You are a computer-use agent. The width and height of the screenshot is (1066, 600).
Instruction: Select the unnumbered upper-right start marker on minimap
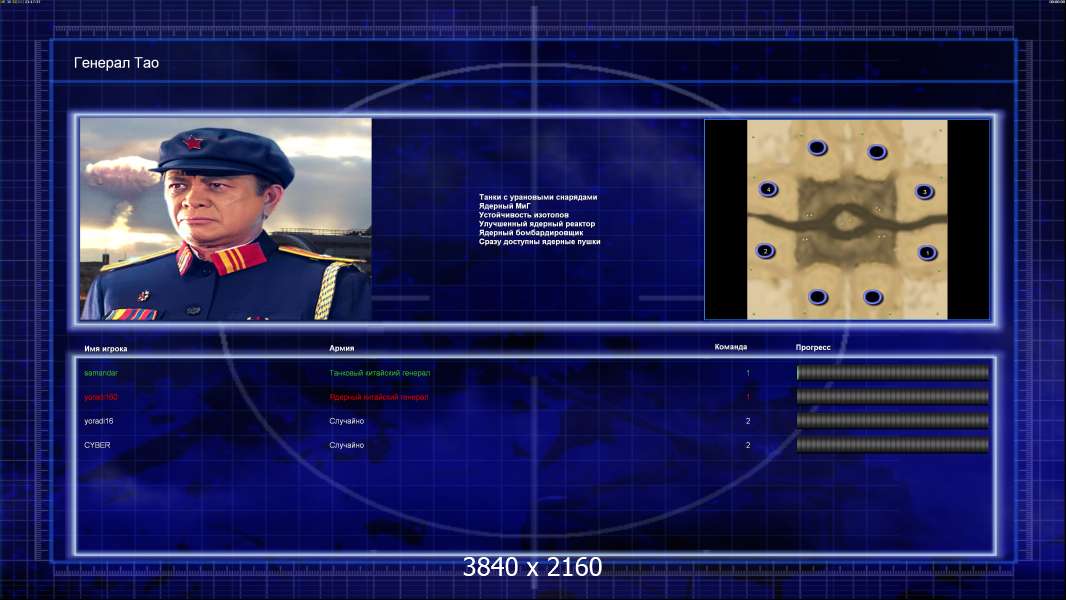877,152
